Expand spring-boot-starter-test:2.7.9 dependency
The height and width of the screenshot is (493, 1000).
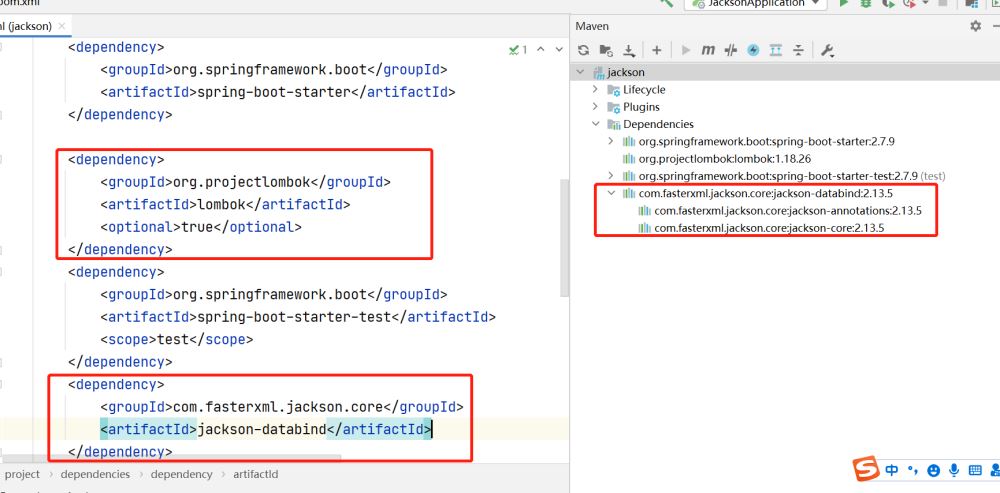coord(611,175)
